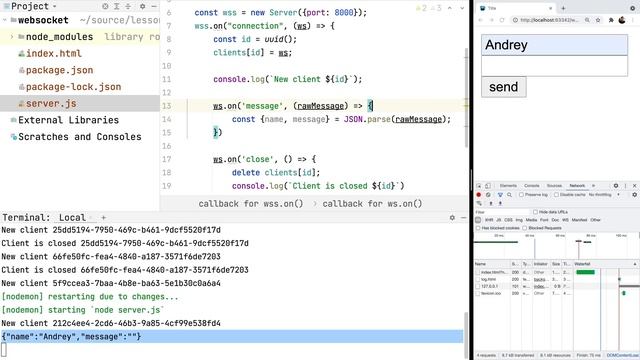Close the DevTools panel
This screenshot has height=360, width=640.
click(635, 186)
